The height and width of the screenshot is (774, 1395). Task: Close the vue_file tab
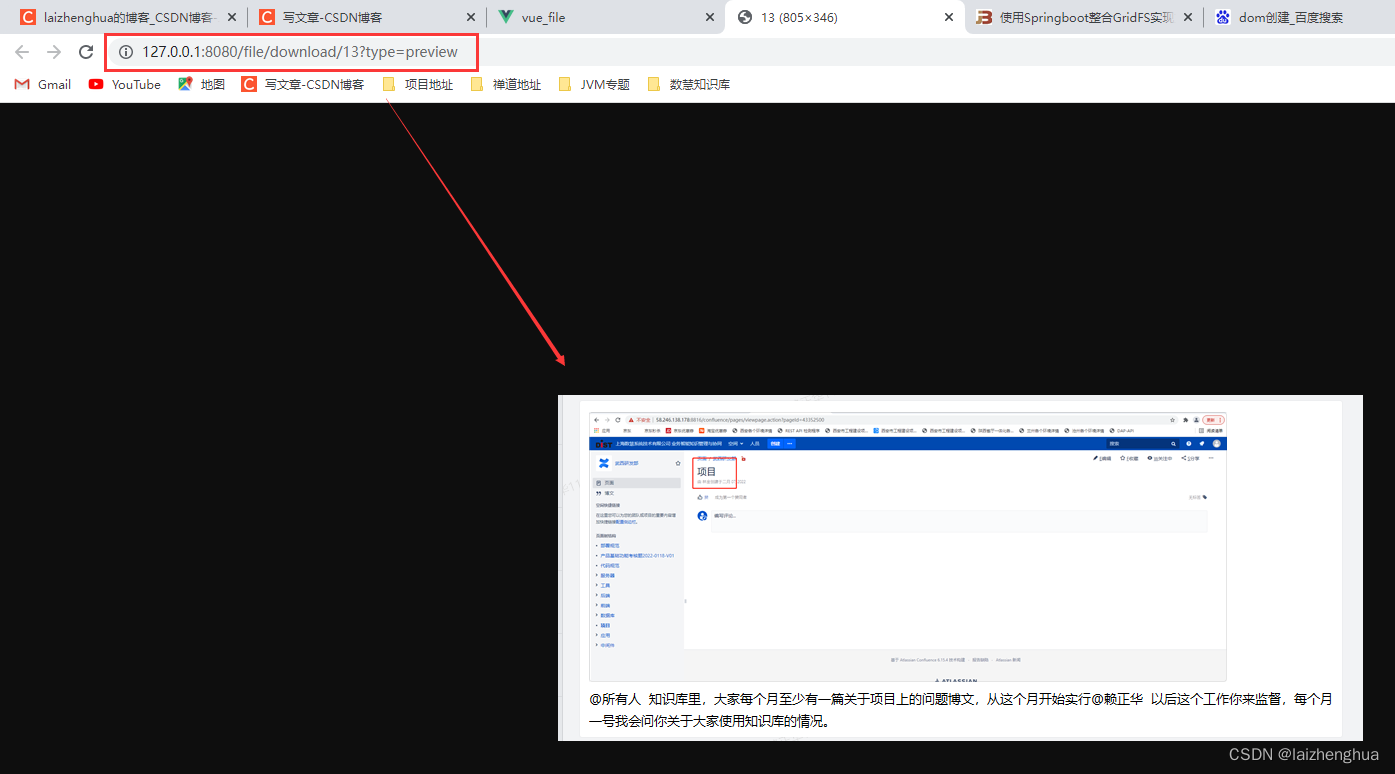(710, 17)
